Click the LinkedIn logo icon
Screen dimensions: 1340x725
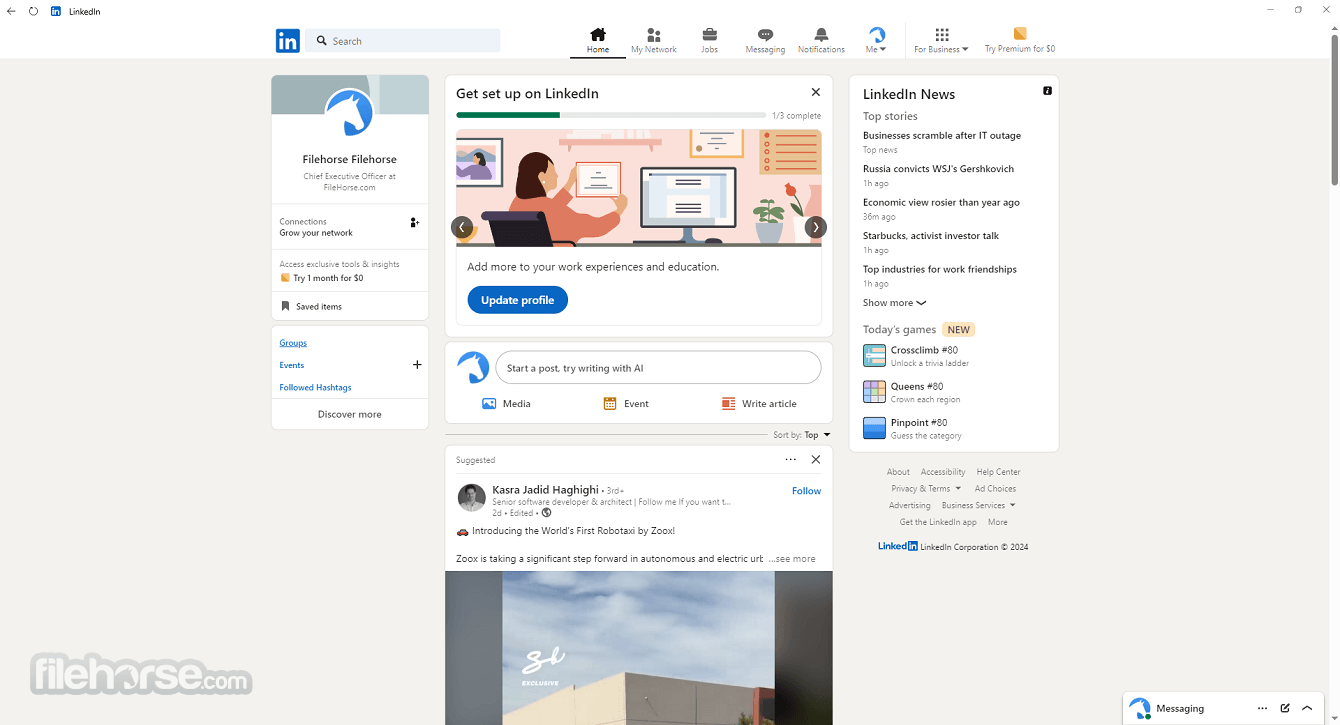coord(287,41)
